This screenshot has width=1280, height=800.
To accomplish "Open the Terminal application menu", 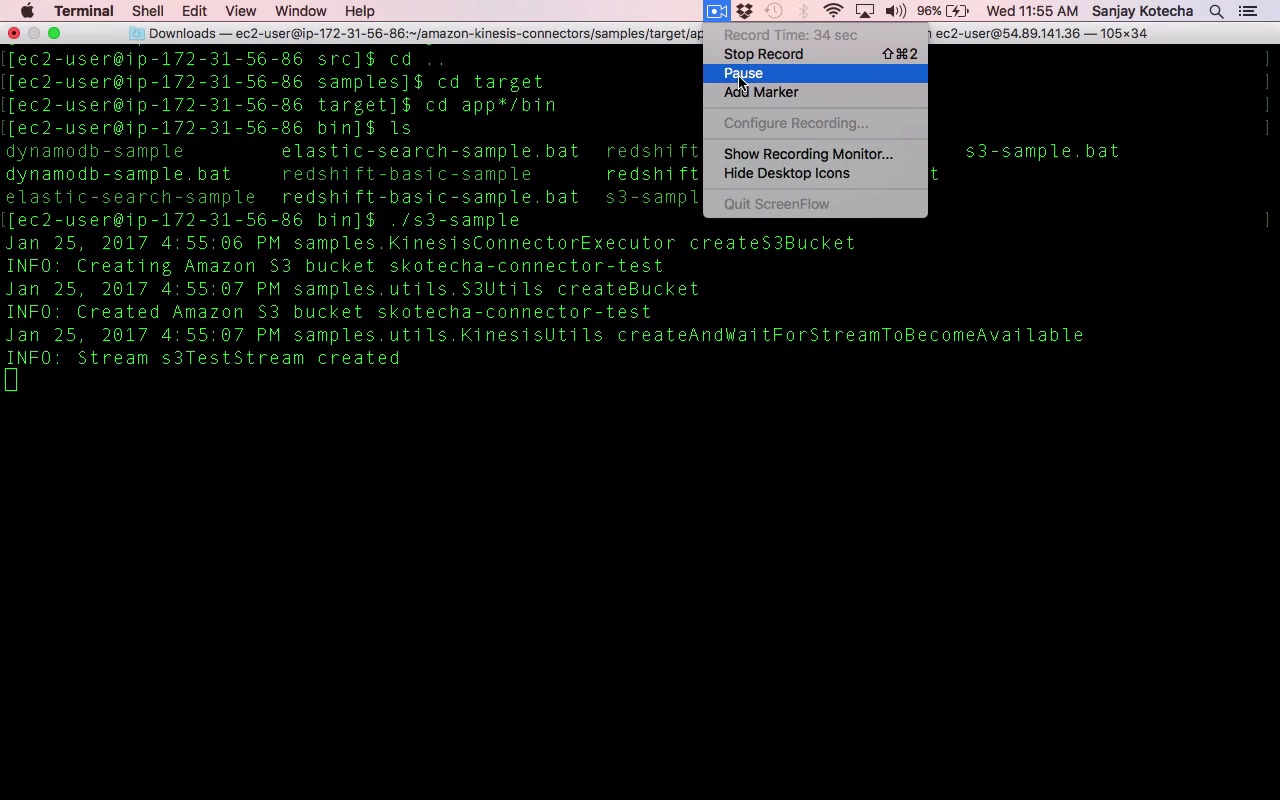I will click(x=84, y=11).
